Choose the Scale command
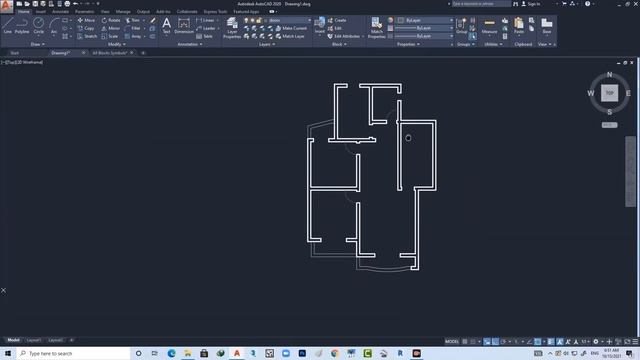Screen dimensions: 640x360 110,36
